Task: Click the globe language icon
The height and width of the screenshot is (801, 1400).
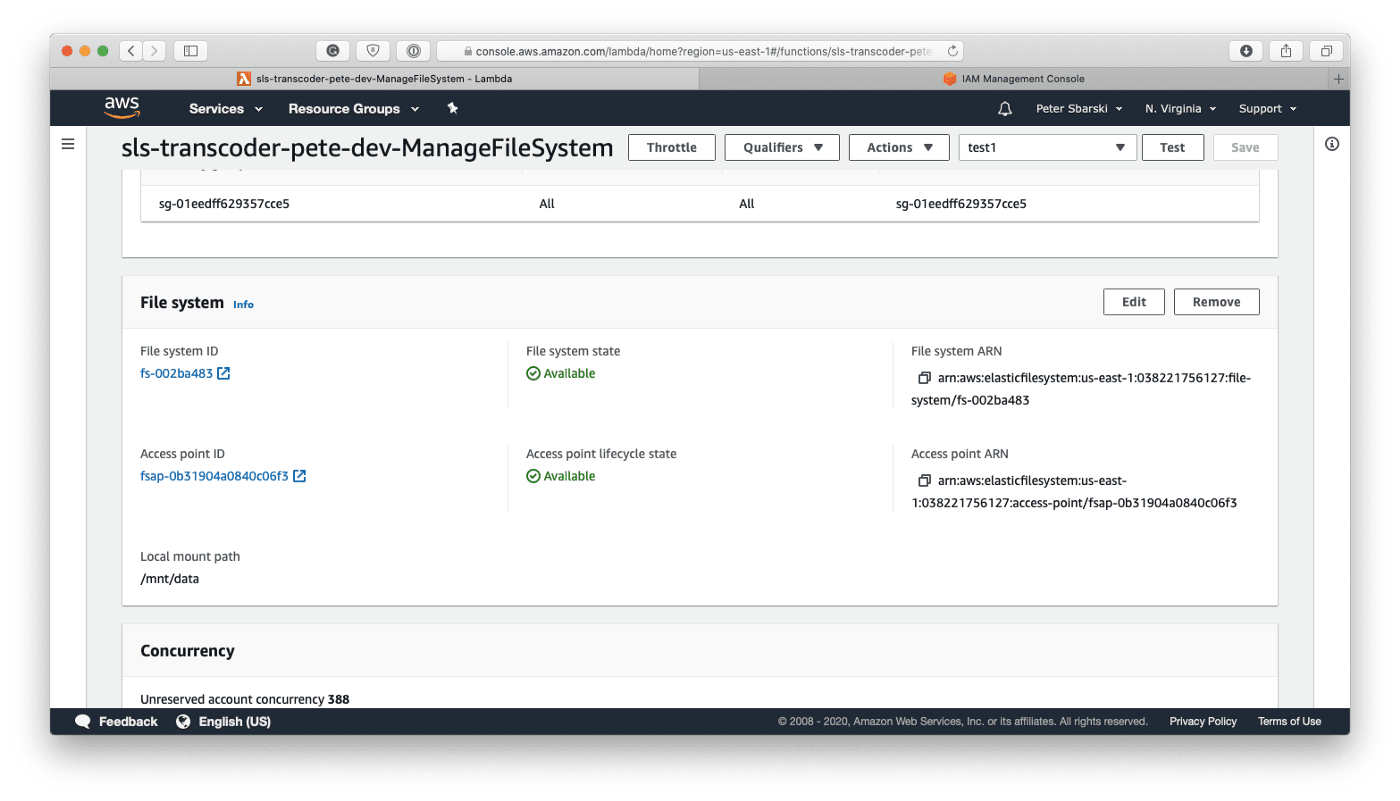Action: (183, 721)
